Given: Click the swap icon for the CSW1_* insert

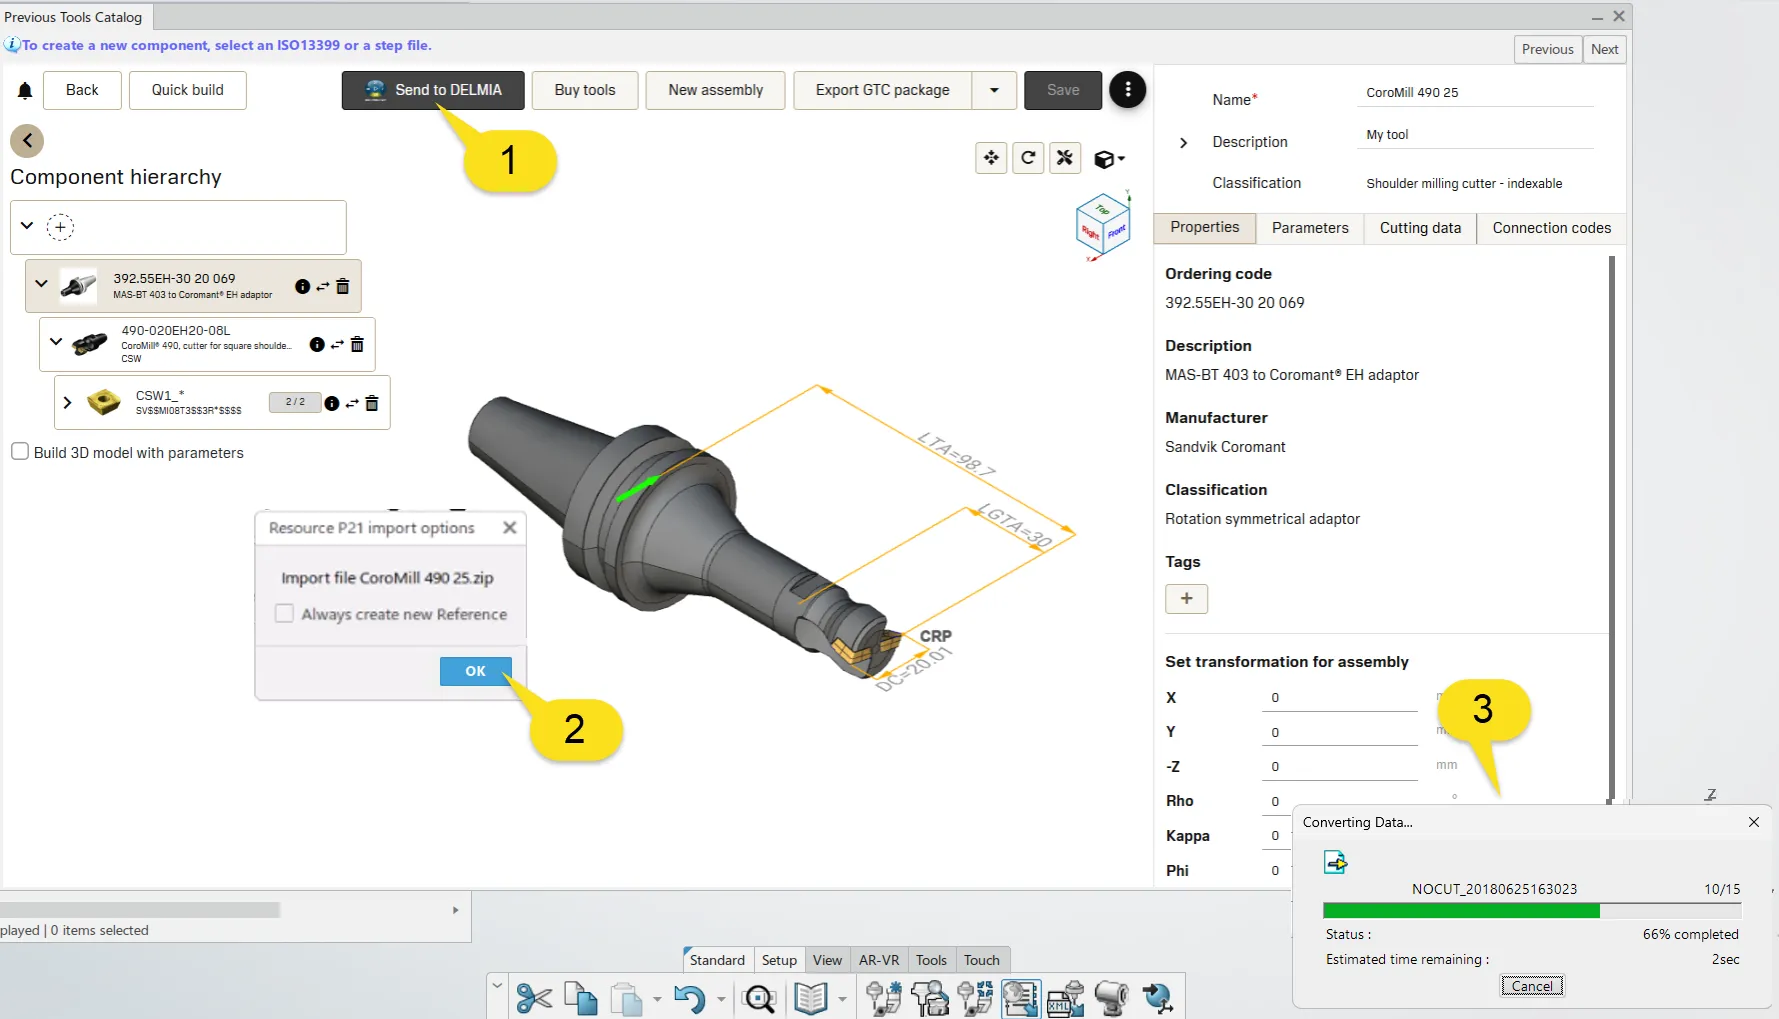Looking at the screenshot, I should pos(352,403).
